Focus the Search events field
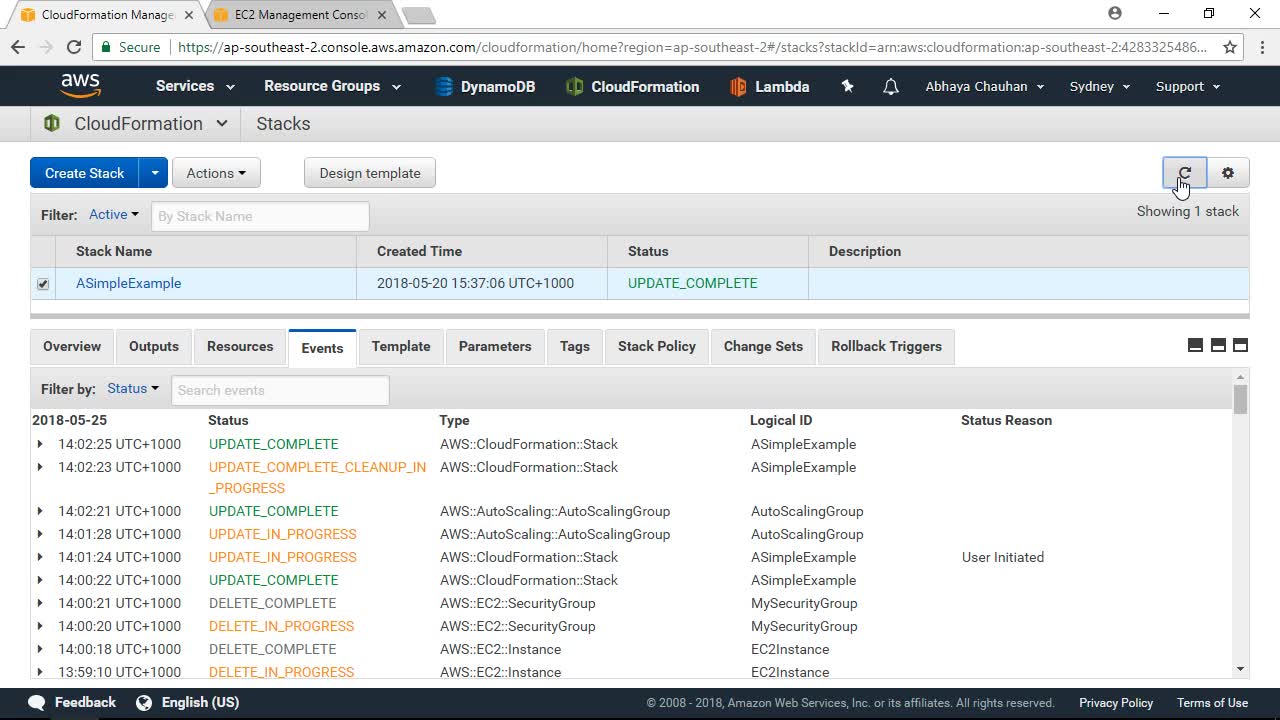Screen dimensions: 1280x720 (x=280, y=390)
